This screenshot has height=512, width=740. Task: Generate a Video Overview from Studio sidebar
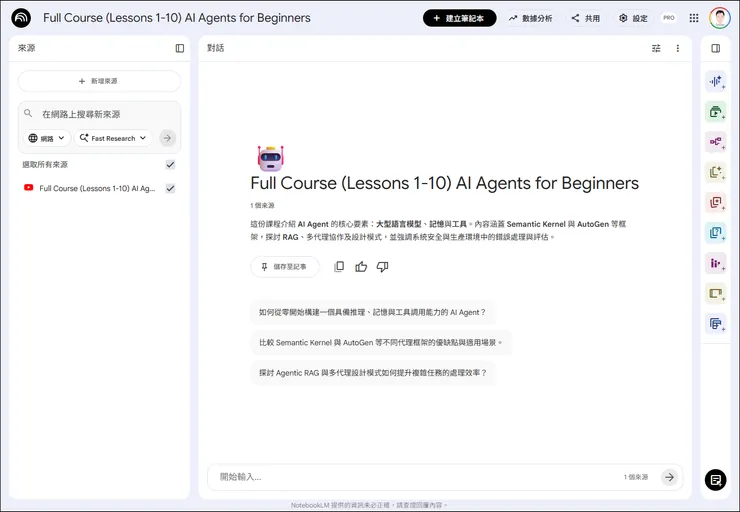[715, 112]
